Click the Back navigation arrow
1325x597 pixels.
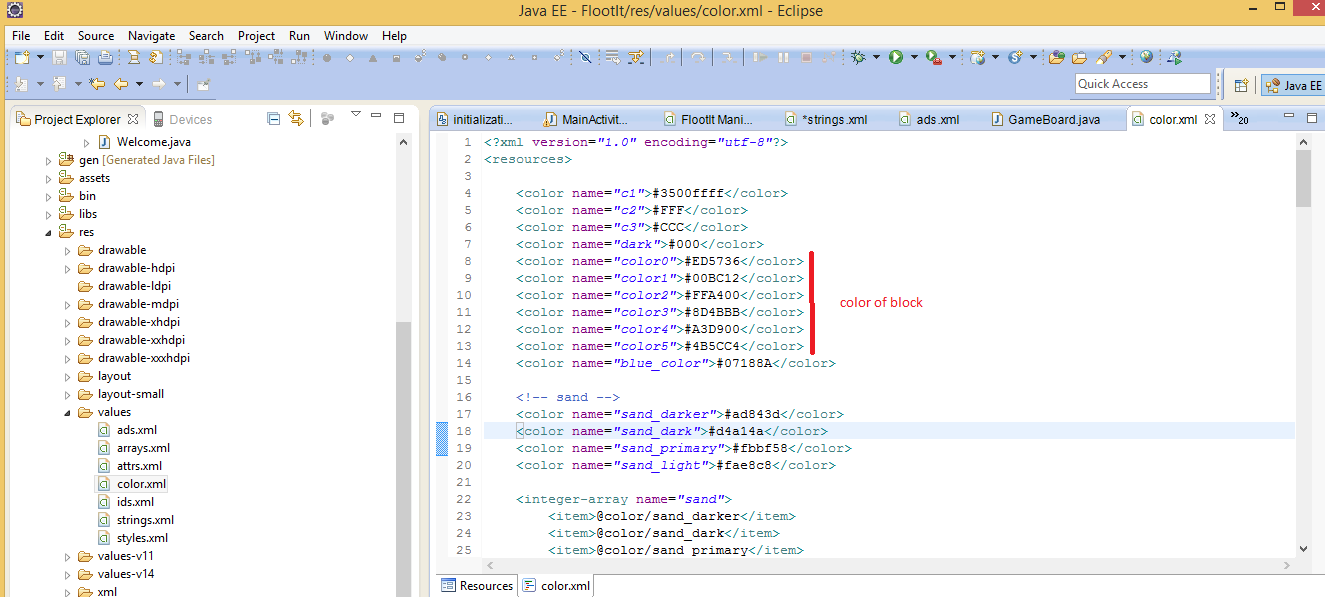click(x=121, y=84)
